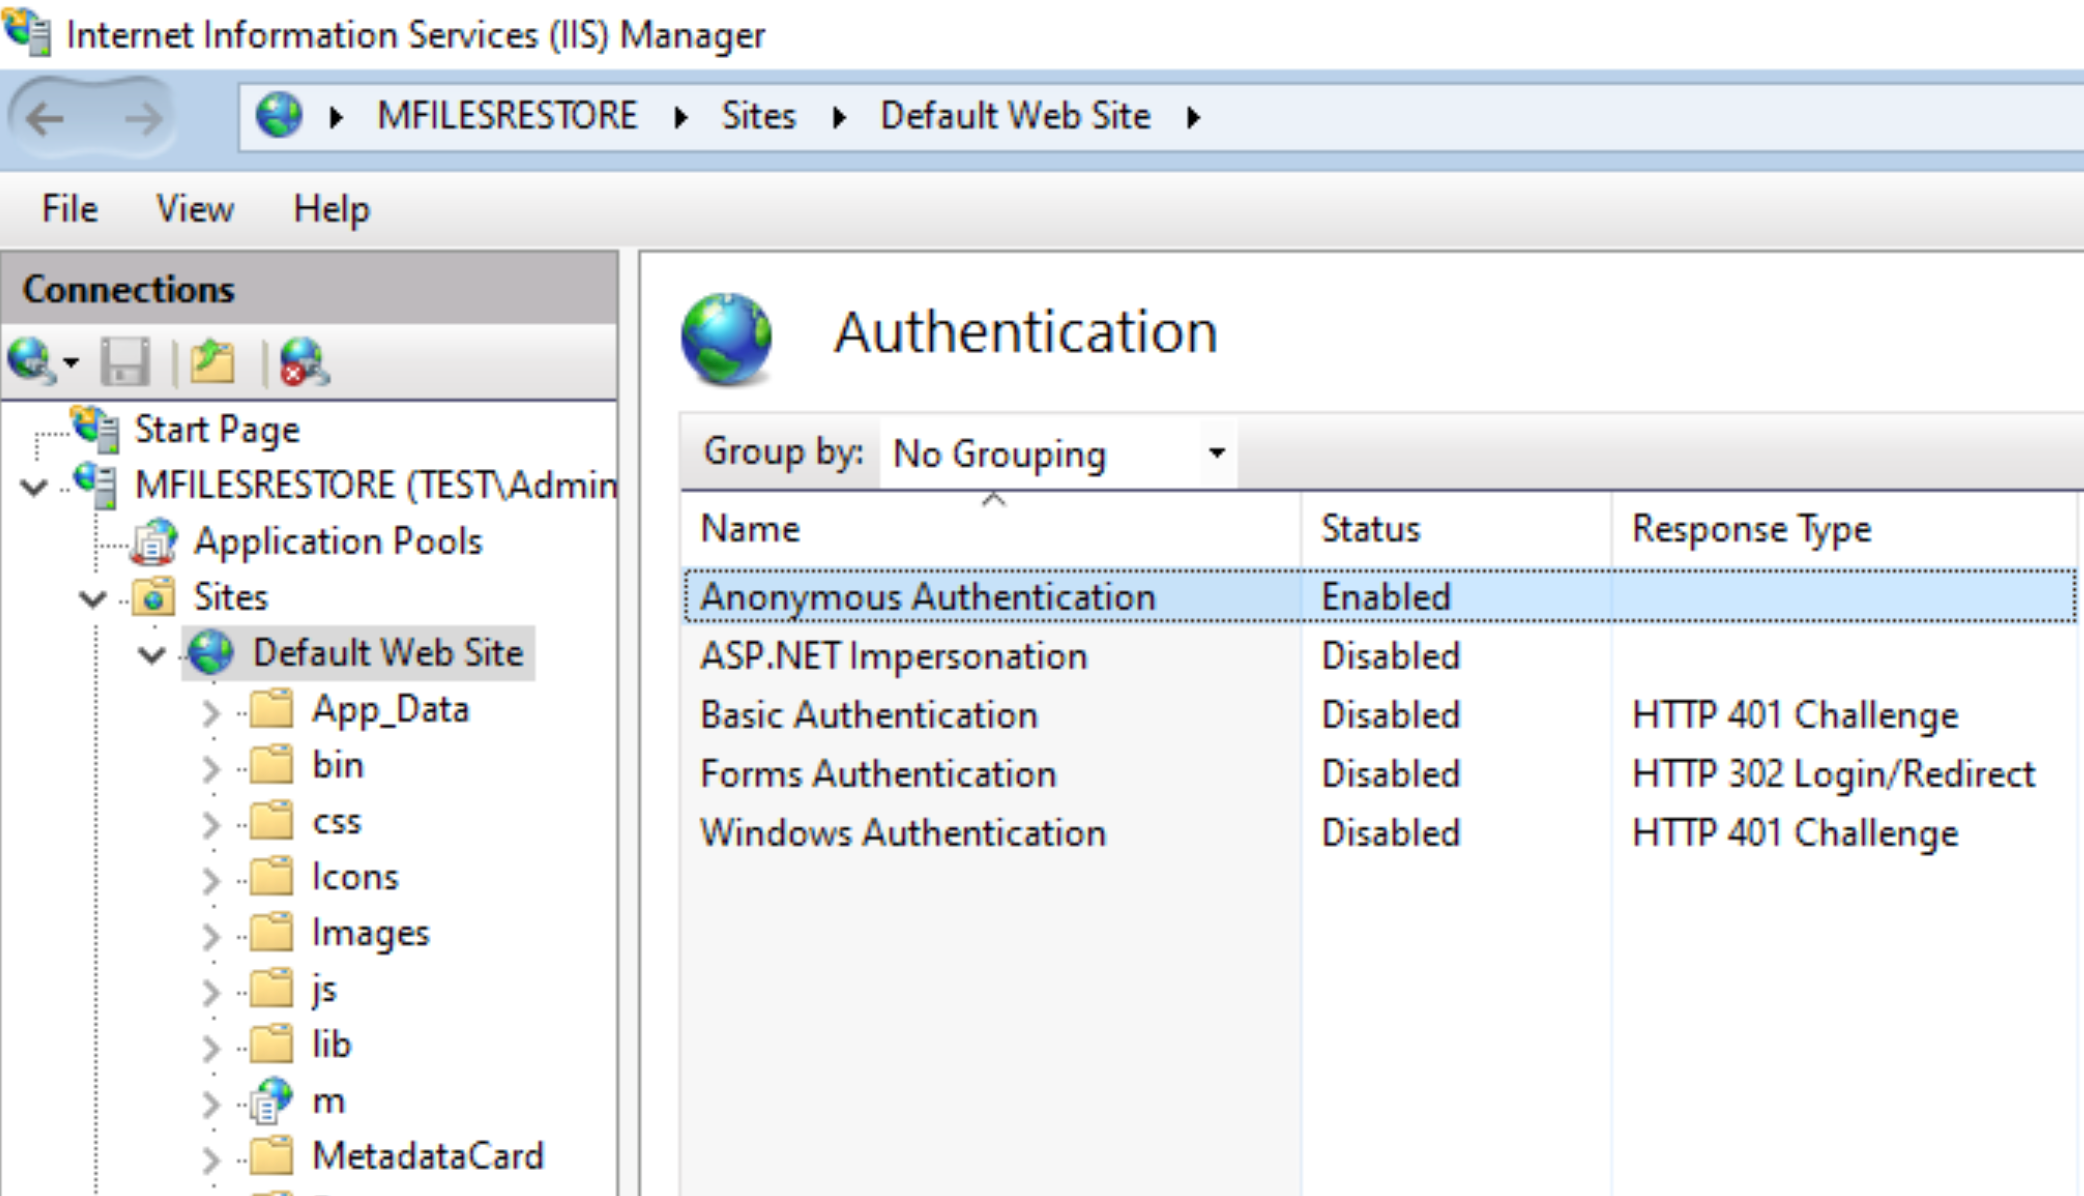Click the IIS Manager title bar icon

(x=27, y=31)
